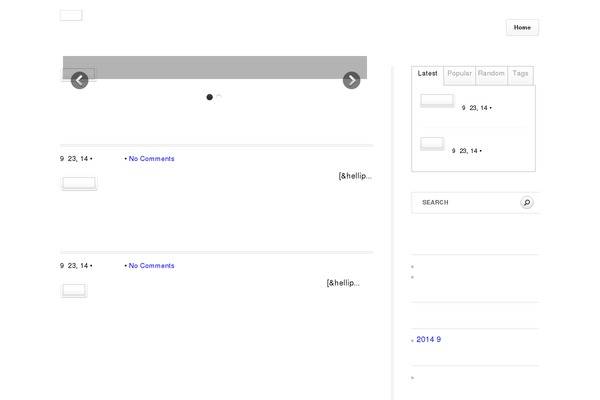Screen dimensions: 600x400
Task: Go to previous slide with left arrow
Action: pos(80,80)
